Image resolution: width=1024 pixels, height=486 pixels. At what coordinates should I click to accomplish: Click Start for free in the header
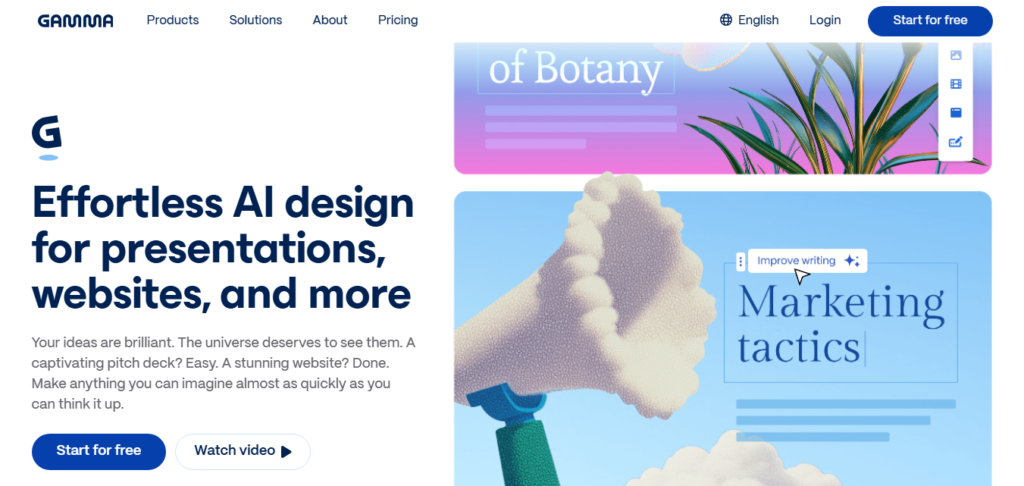[x=930, y=21]
